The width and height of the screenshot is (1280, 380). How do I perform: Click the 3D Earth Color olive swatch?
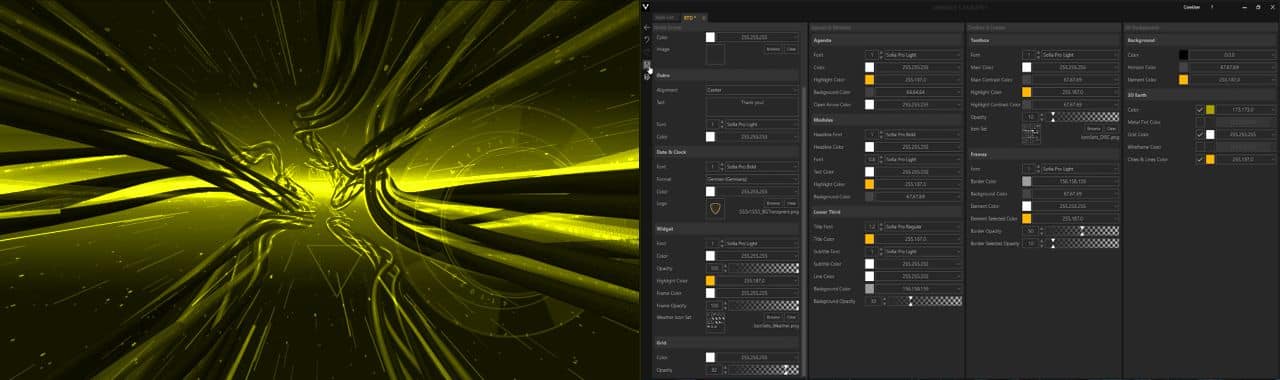(x=1210, y=110)
